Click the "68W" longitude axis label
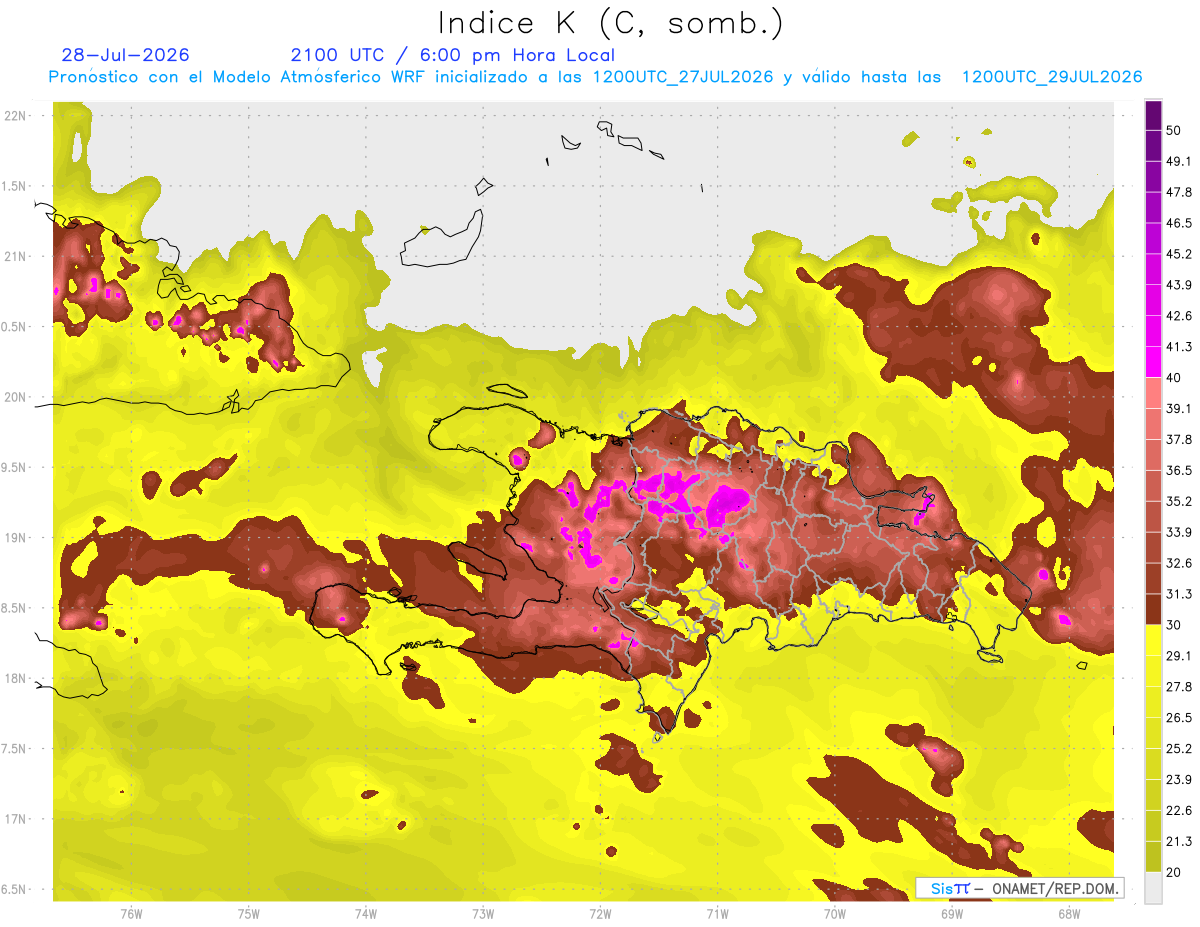 pos(1069,914)
